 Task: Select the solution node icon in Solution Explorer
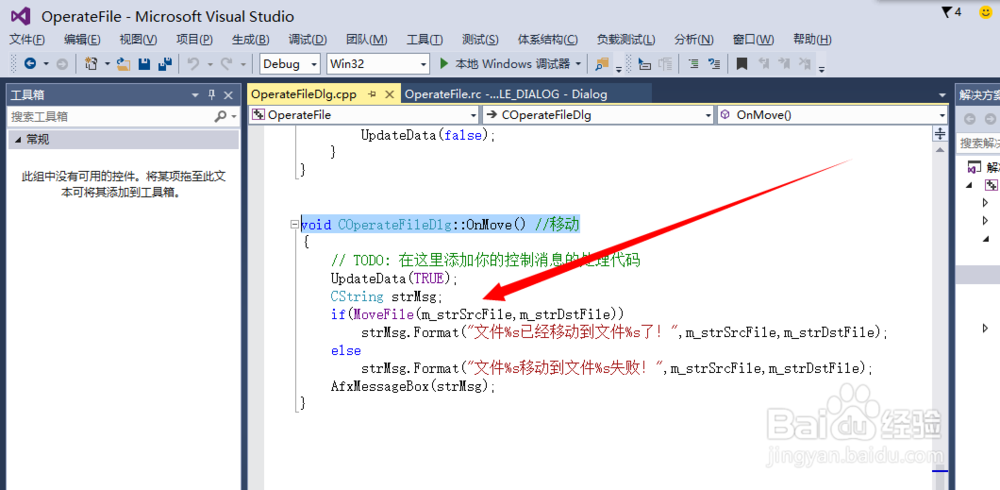[x=973, y=167]
